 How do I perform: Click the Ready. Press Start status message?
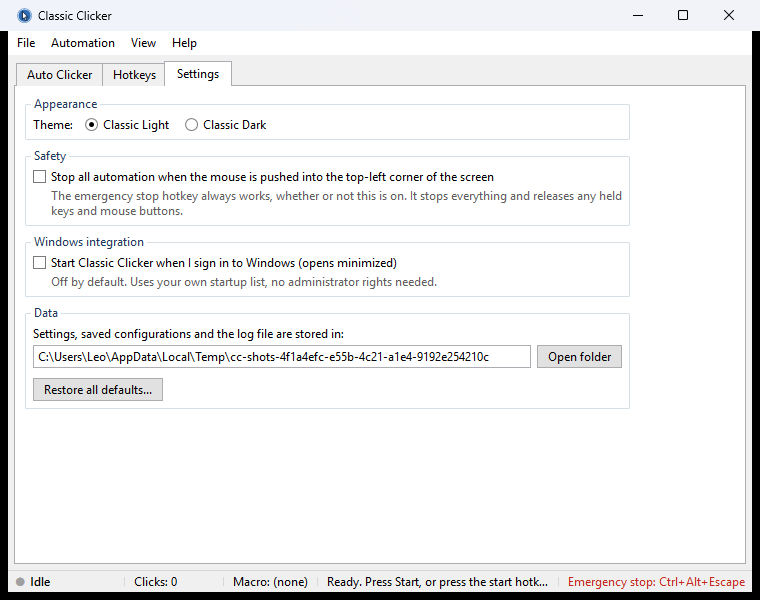[x=437, y=582]
